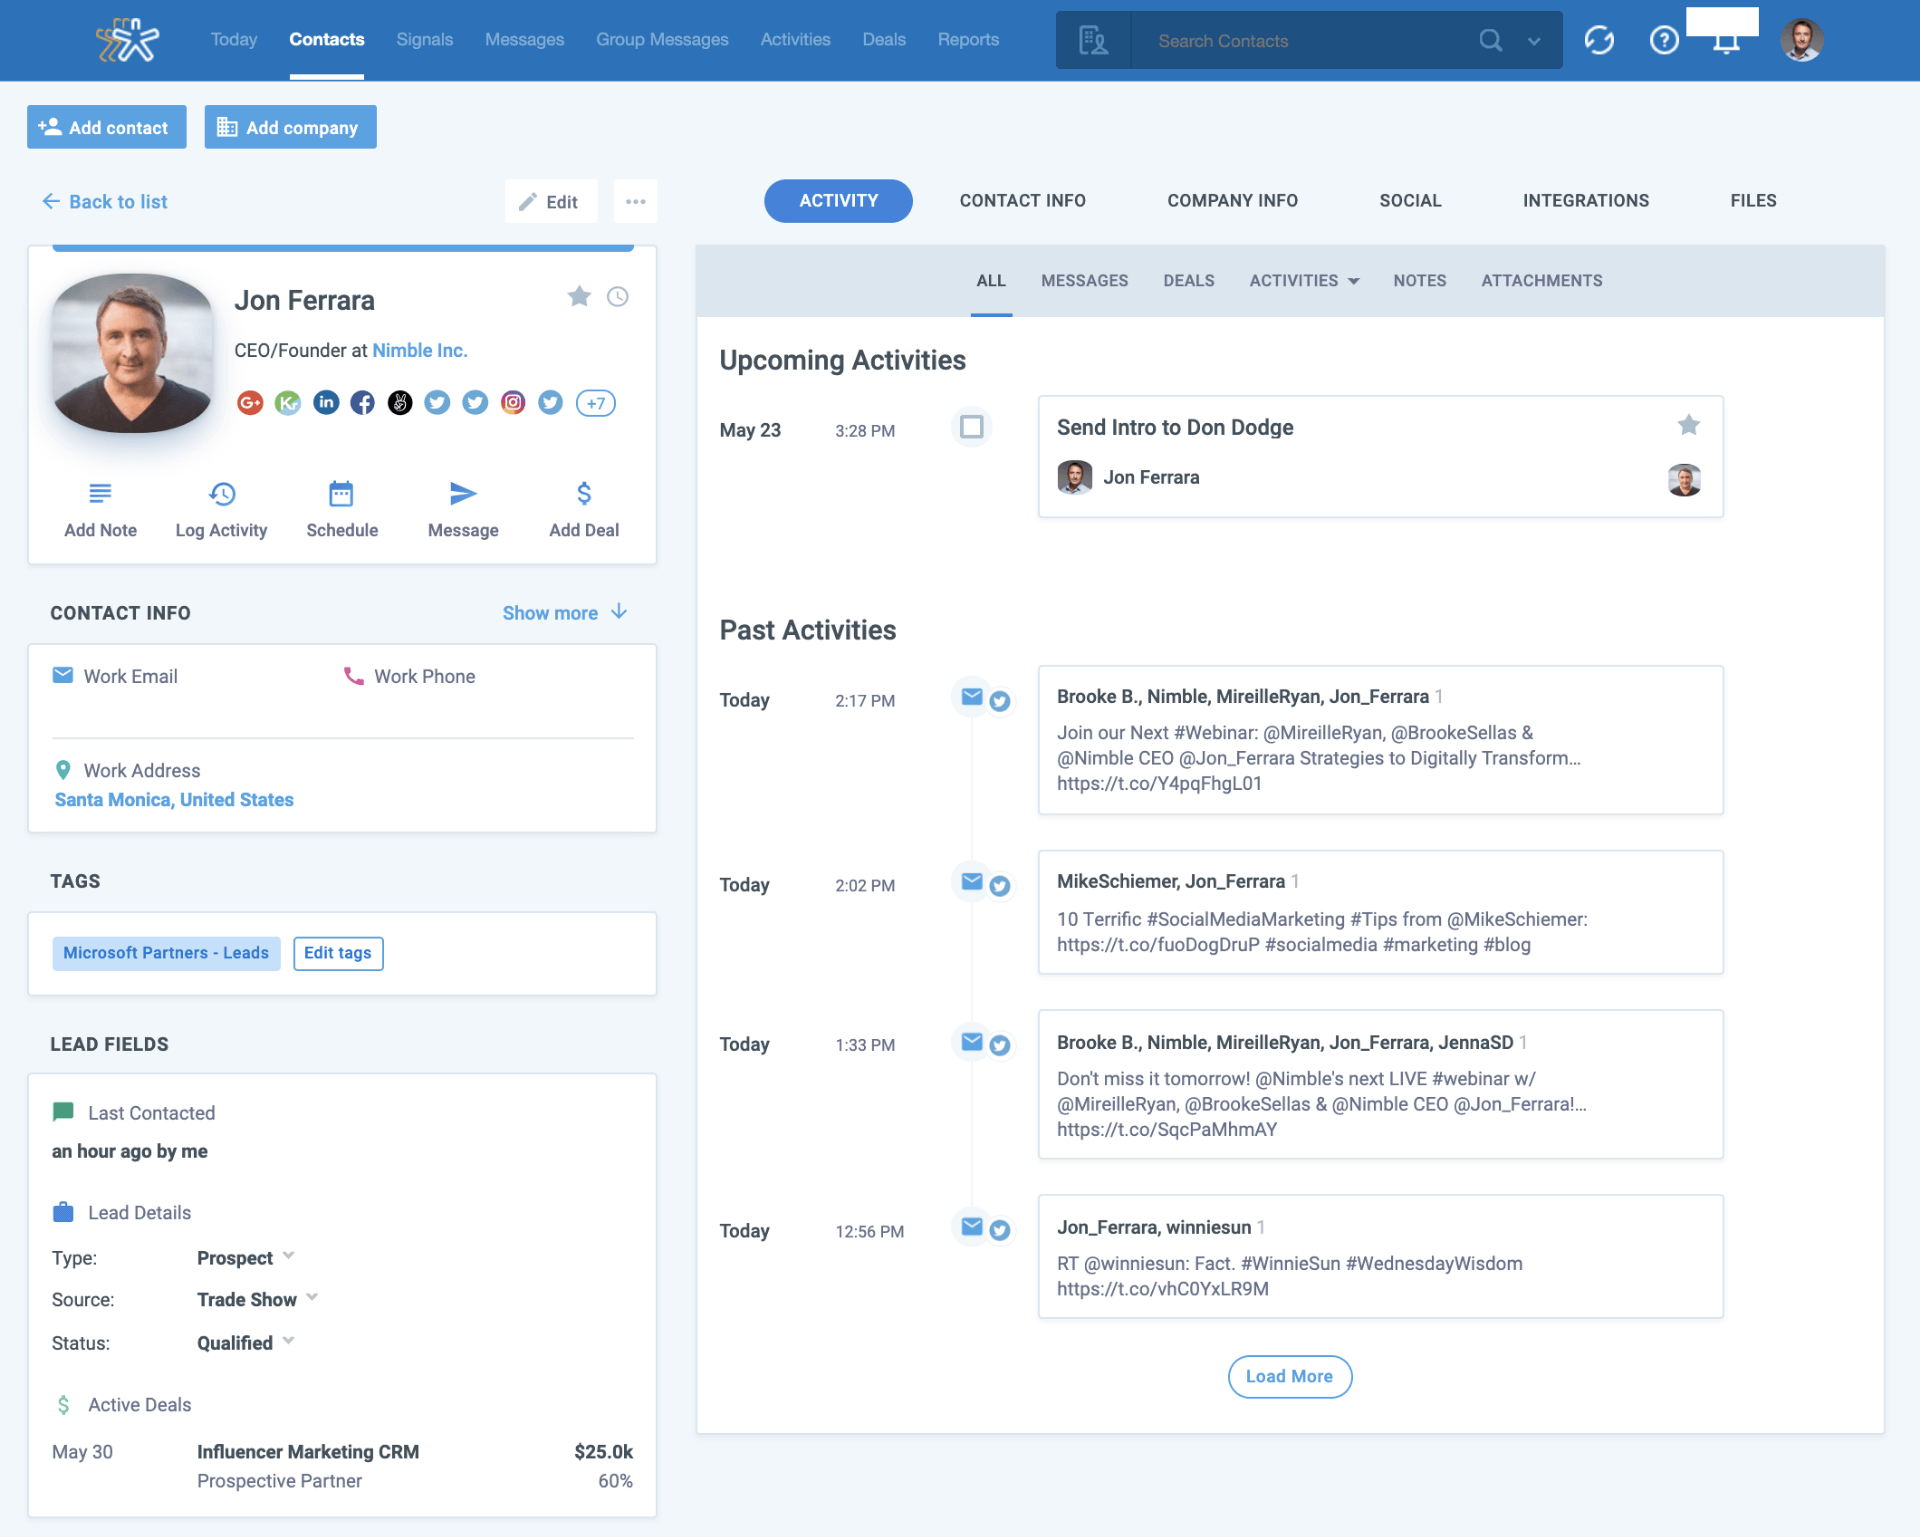Click Jon Ferrara's profile photo

coord(133,353)
